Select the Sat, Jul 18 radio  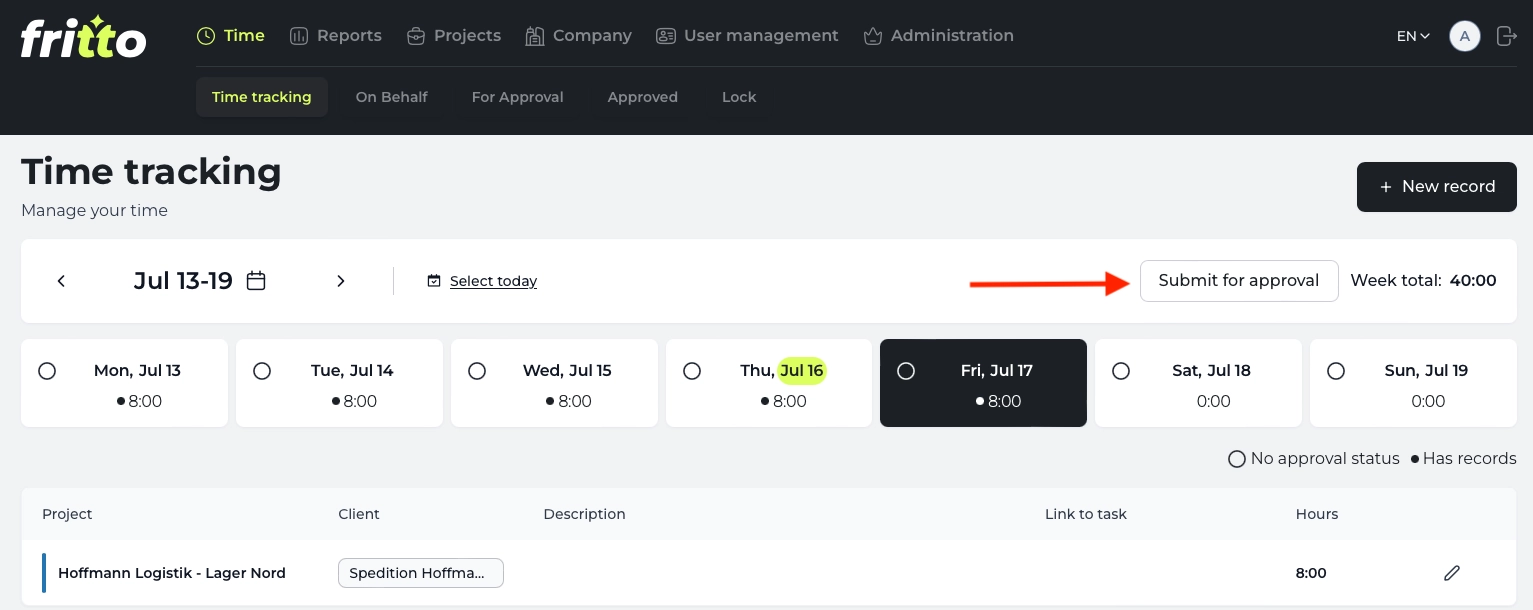click(1121, 371)
